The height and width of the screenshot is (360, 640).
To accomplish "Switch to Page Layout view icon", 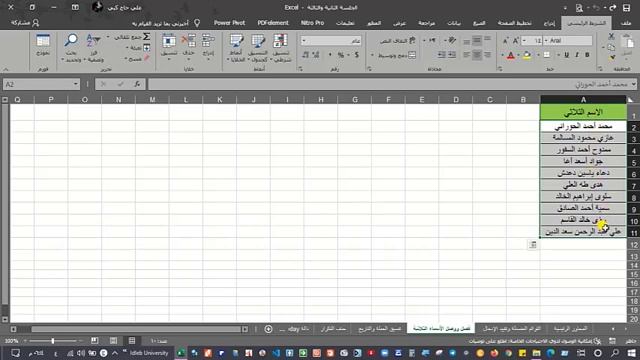I will (x=113, y=340).
